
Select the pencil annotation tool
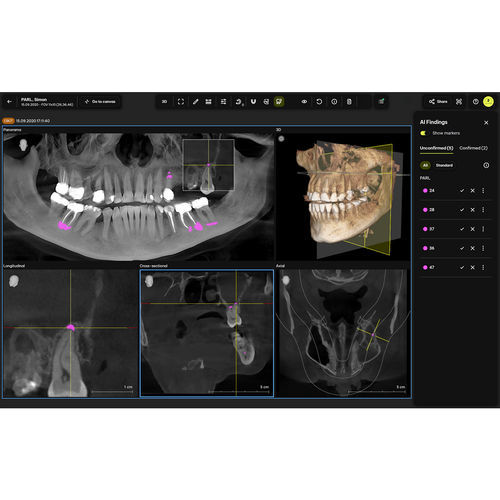pyautogui.click(x=196, y=102)
